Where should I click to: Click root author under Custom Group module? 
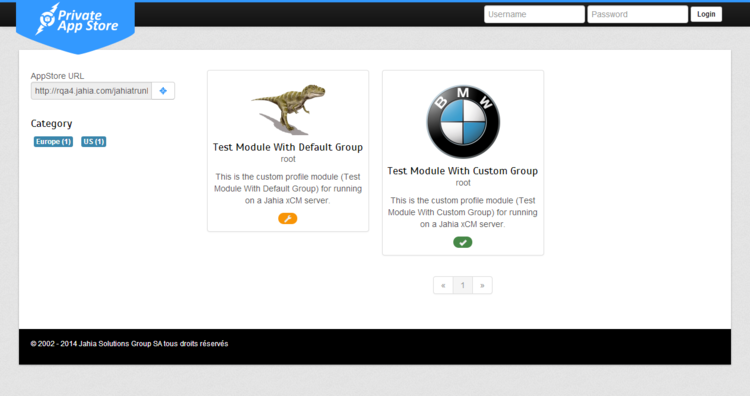pos(463,183)
